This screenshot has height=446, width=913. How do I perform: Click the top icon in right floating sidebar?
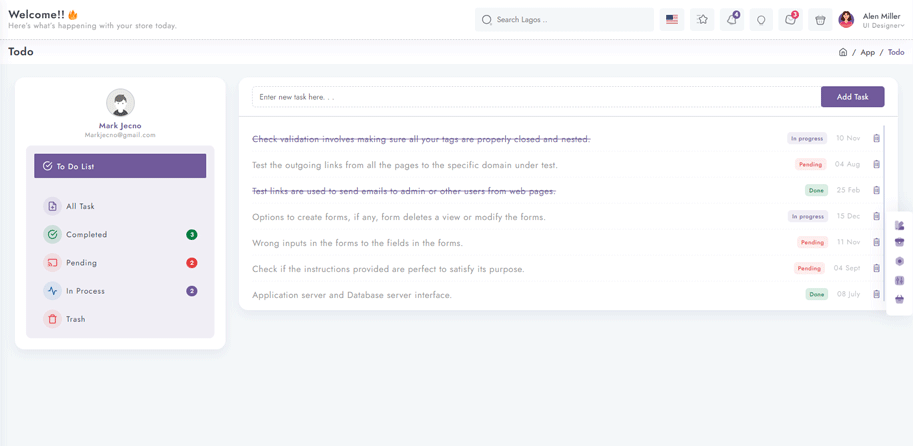(900, 225)
